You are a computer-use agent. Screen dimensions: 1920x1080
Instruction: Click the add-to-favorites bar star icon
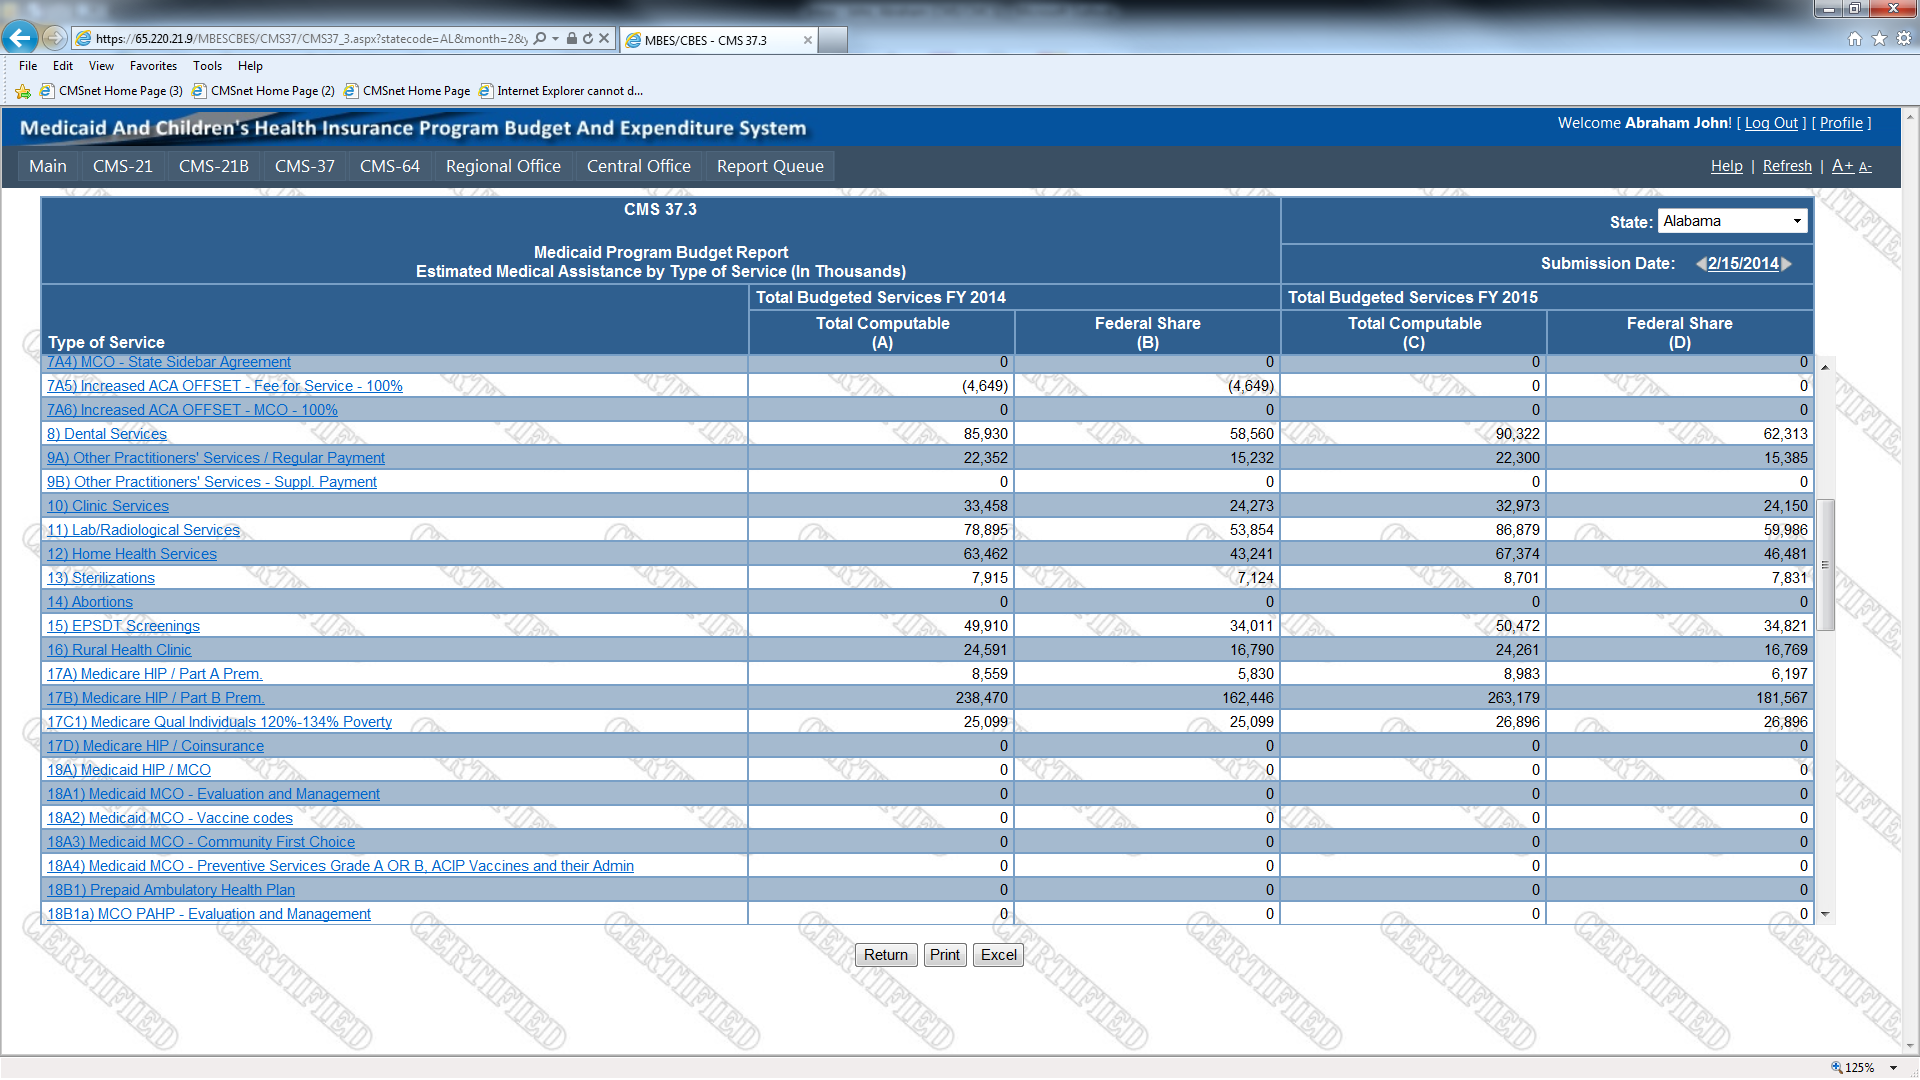[23, 91]
